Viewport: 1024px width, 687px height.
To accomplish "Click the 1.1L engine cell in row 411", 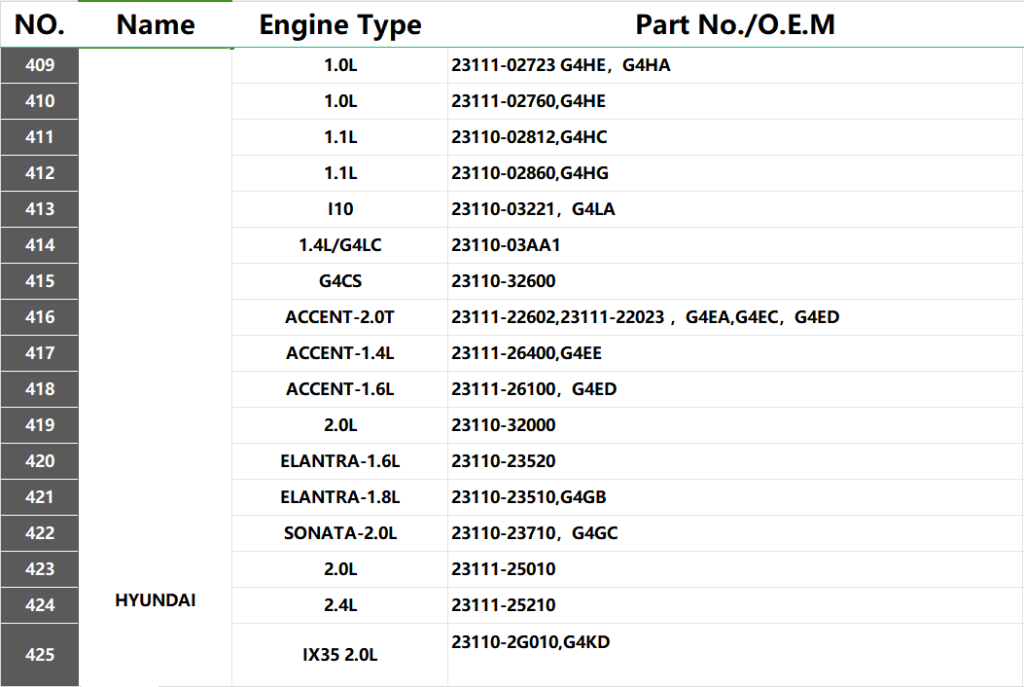I will pos(340,137).
